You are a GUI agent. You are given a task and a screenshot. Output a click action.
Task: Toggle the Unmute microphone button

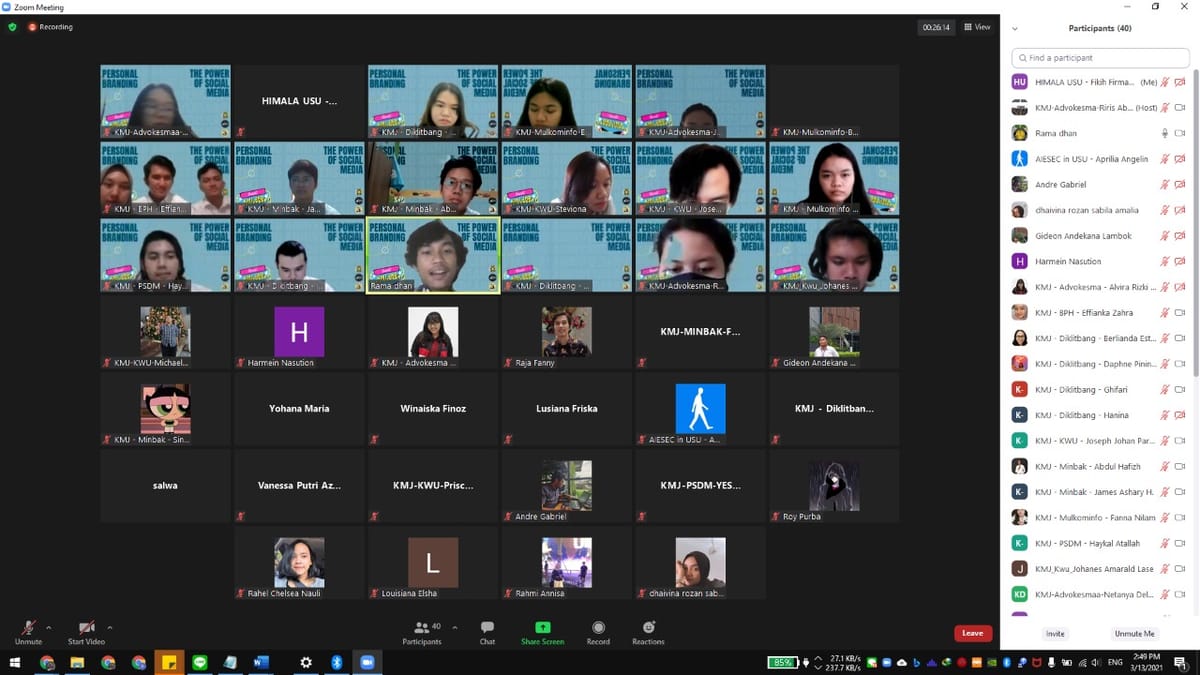point(28,631)
